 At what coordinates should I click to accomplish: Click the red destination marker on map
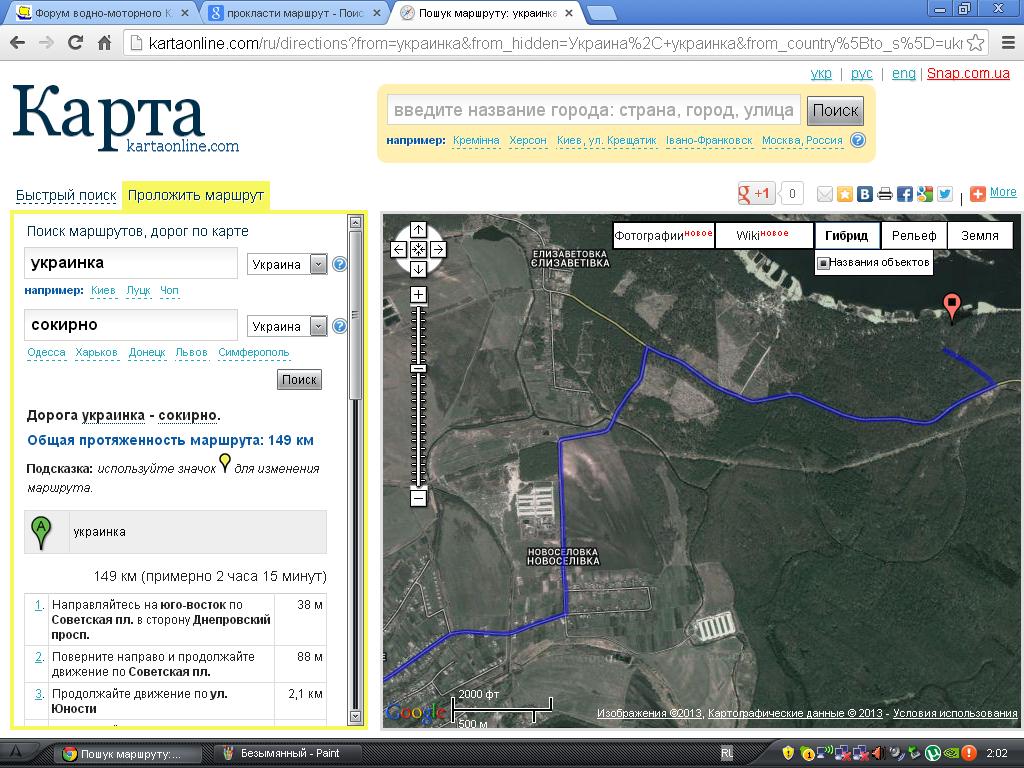tap(952, 306)
